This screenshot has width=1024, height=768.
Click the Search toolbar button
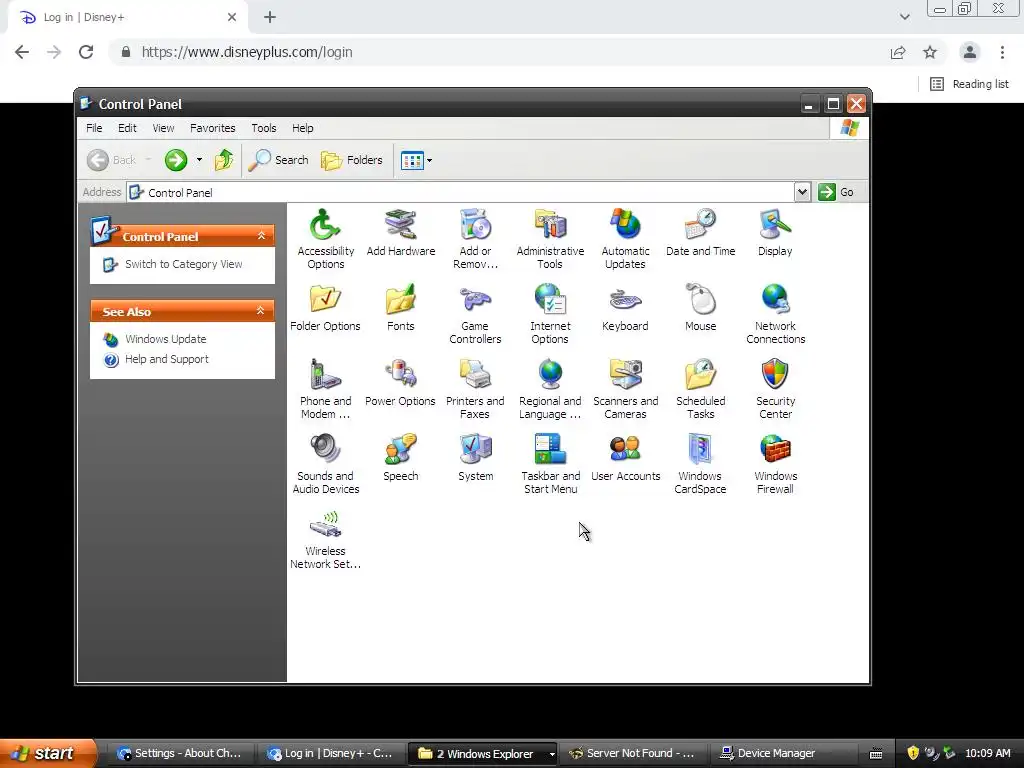click(278, 160)
